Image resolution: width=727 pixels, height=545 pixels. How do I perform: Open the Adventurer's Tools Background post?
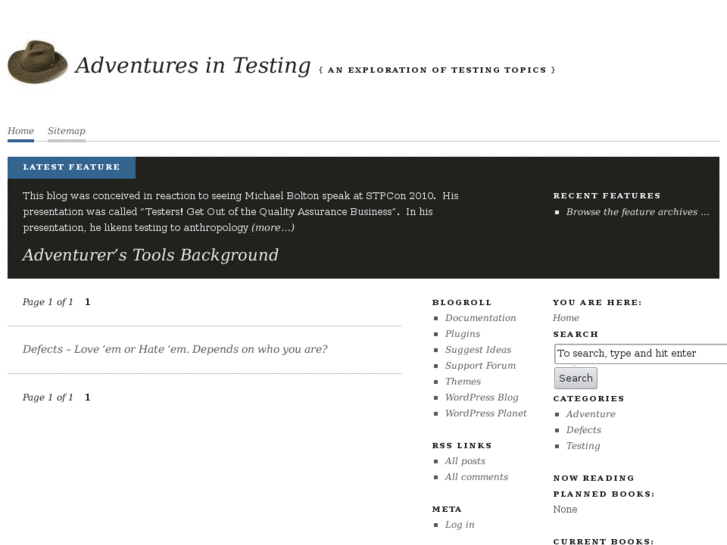(150, 255)
